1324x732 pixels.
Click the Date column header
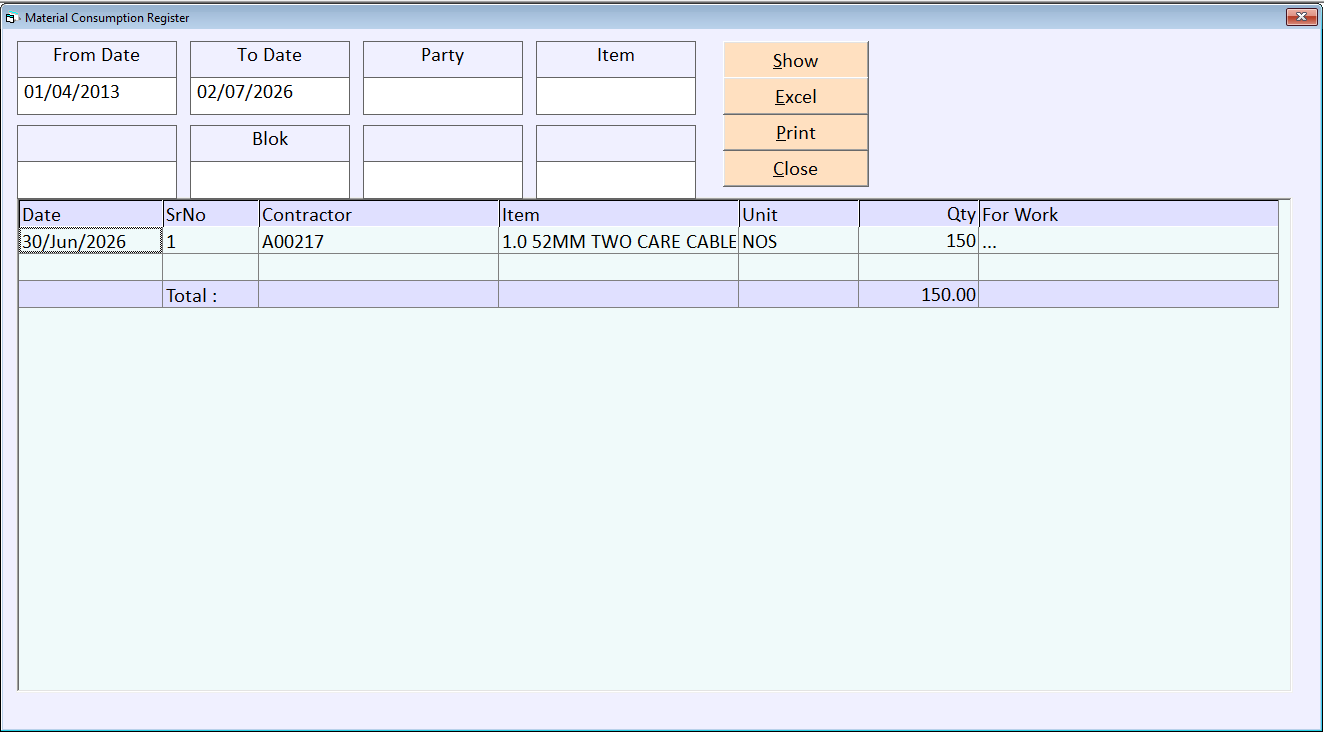pyautogui.click(x=91, y=214)
